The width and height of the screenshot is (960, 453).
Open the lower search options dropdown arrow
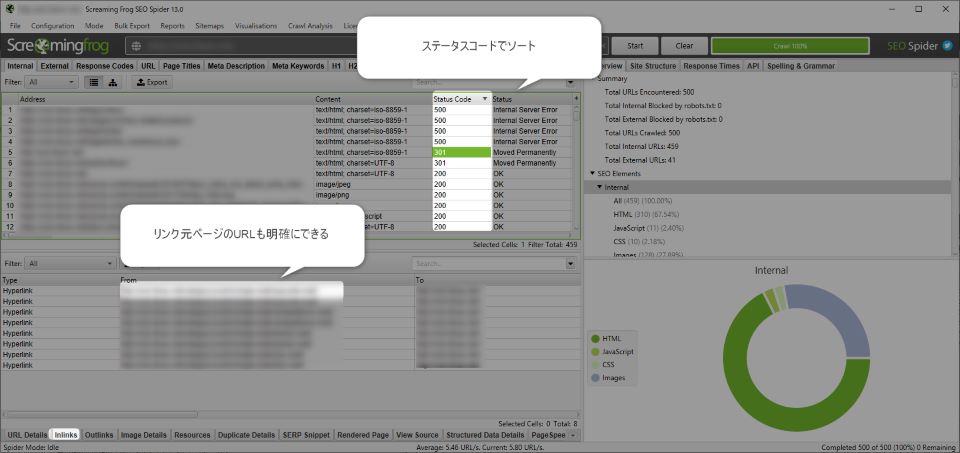(571, 263)
